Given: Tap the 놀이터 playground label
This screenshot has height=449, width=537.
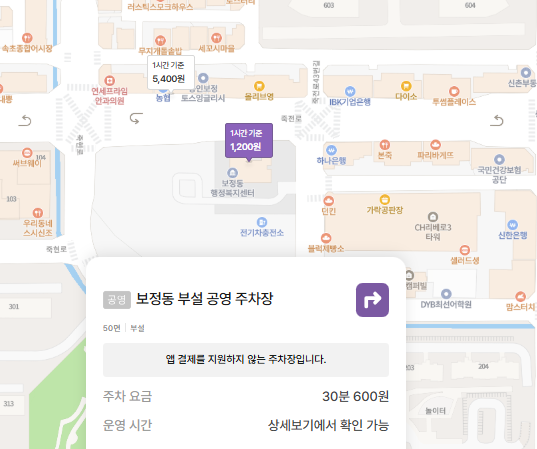Looking at the screenshot, I should pyautogui.click(x=435, y=411).
